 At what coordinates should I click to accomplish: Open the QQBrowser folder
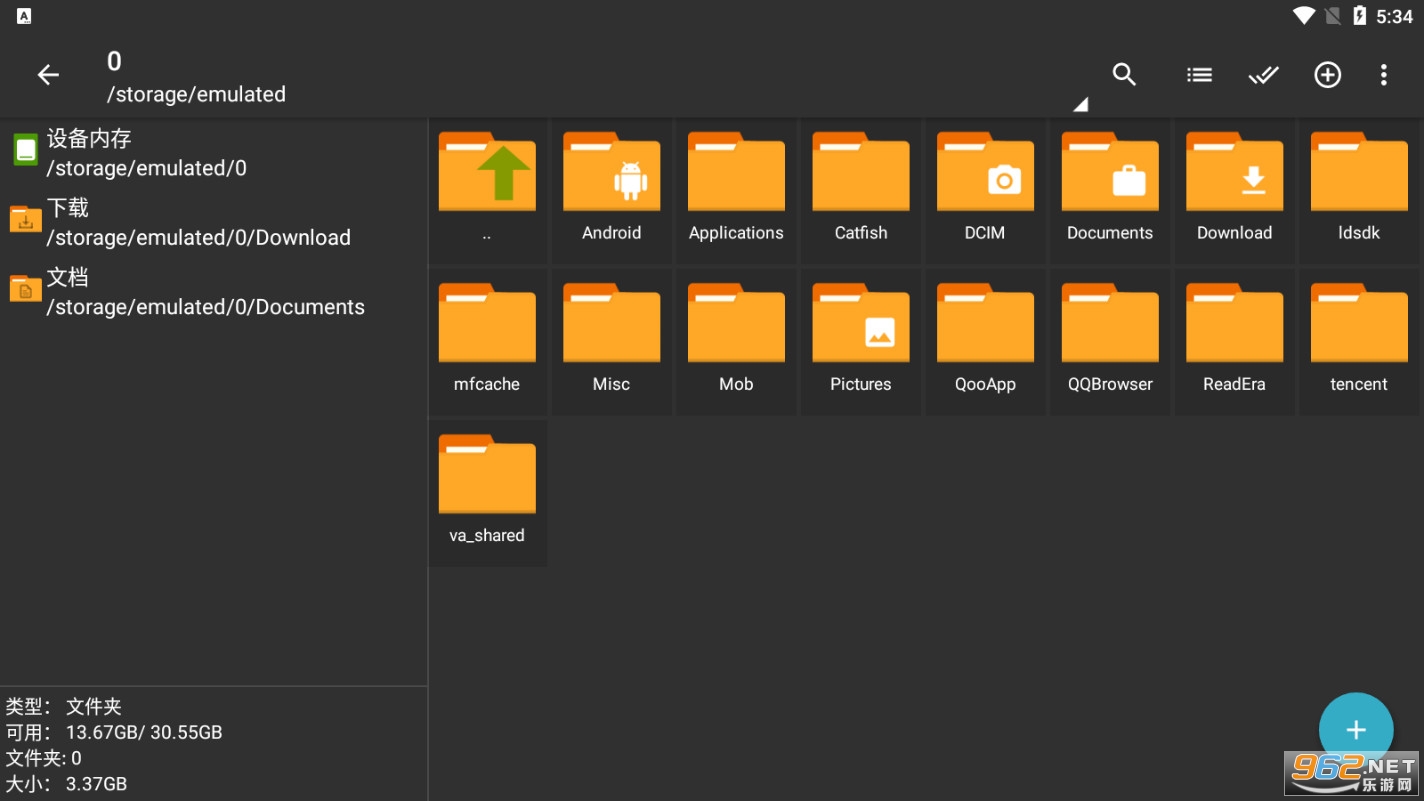[x=1110, y=341]
